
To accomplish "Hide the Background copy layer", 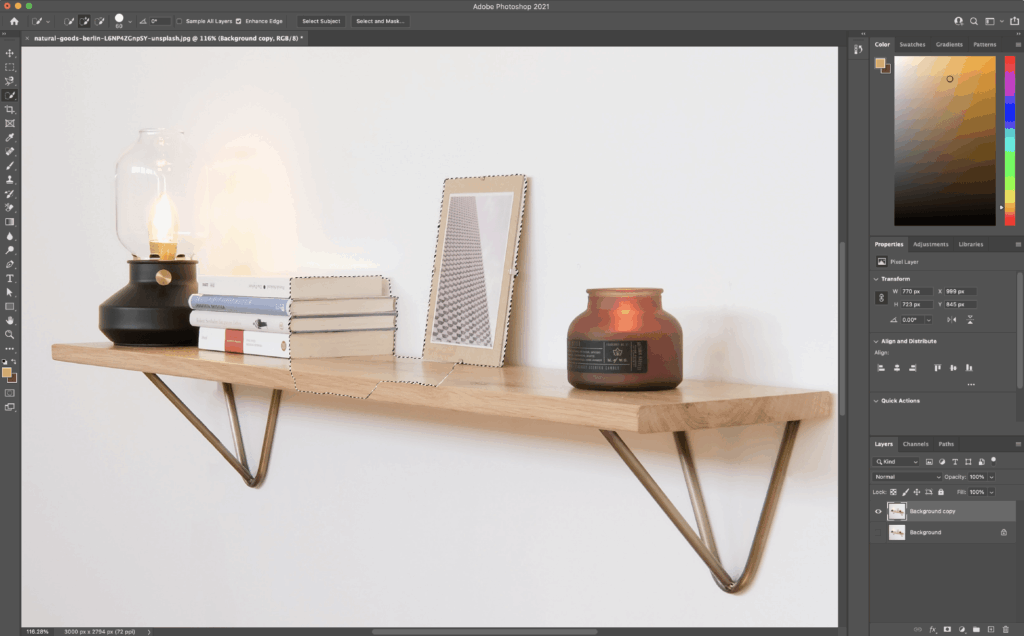I will (x=878, y=511).
